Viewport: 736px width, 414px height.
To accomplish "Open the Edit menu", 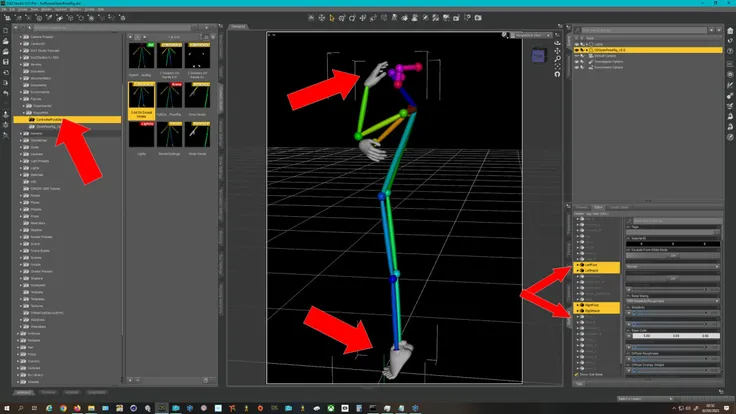I will click(x=12, y=9).
